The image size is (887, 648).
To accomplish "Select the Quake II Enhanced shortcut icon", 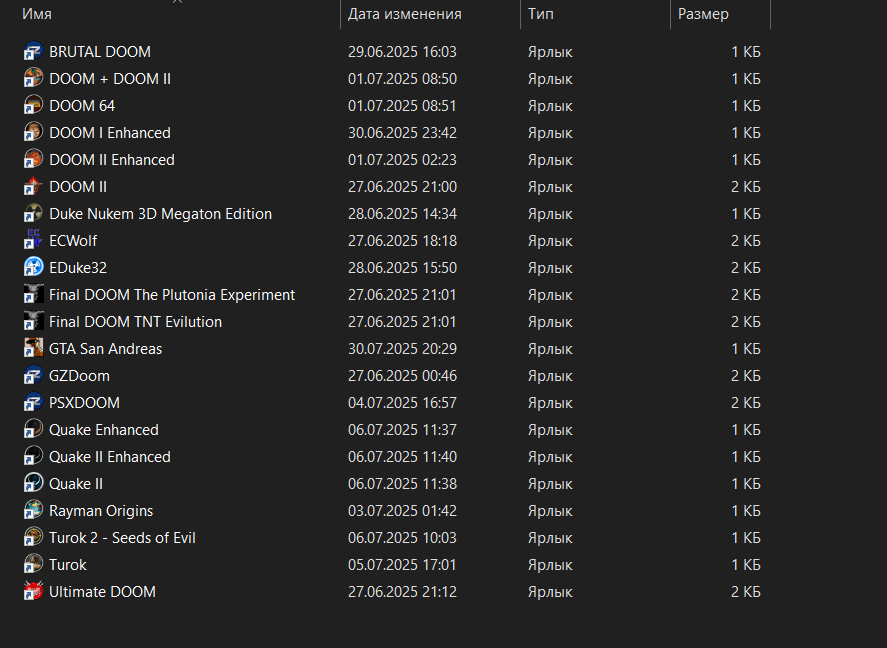I will pos(33,457).
